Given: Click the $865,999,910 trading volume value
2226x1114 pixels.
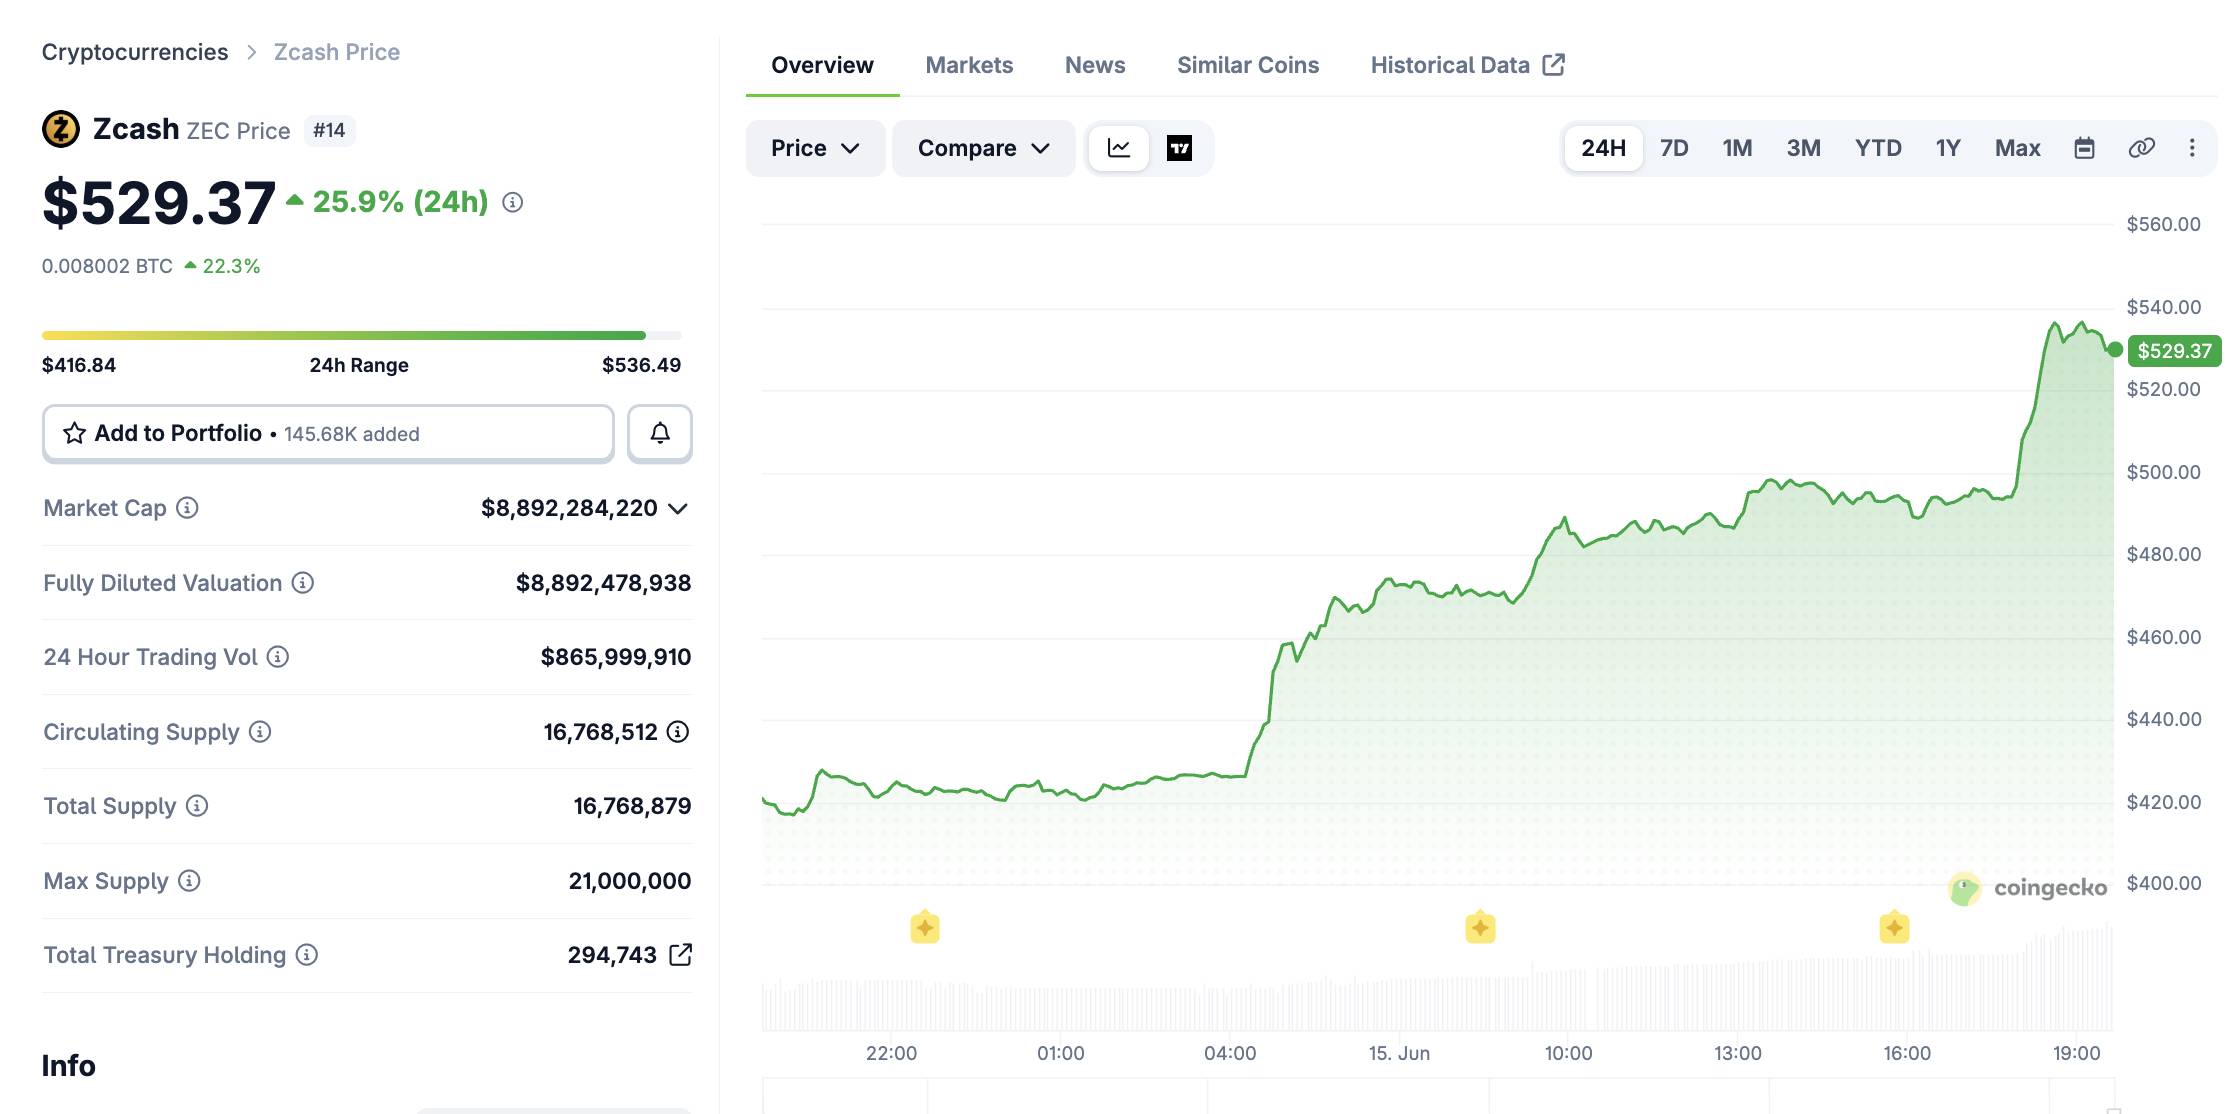Looking at the screenshot, I should click(616, 657).
